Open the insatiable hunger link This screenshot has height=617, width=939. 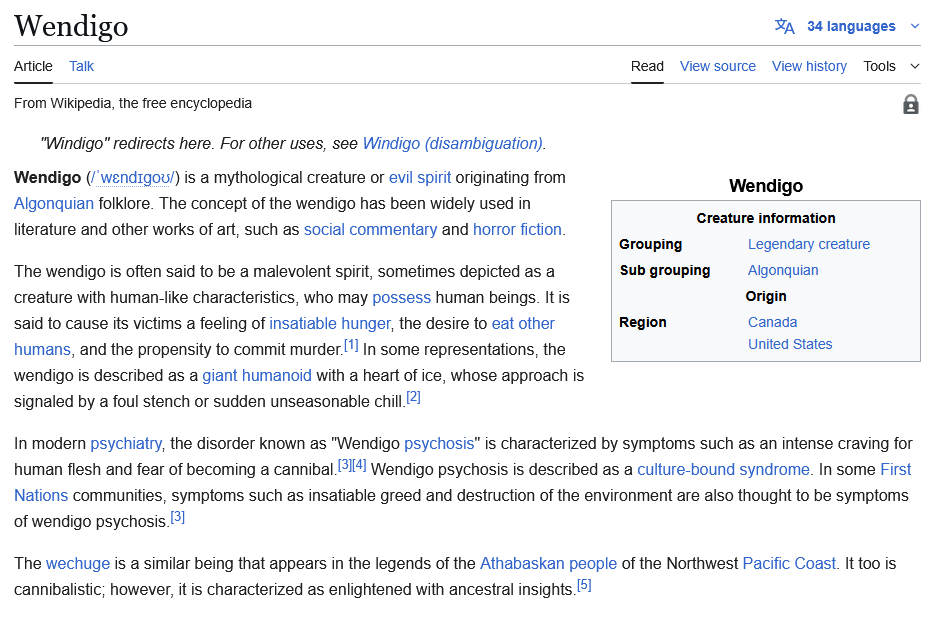[x=330, y=323]
